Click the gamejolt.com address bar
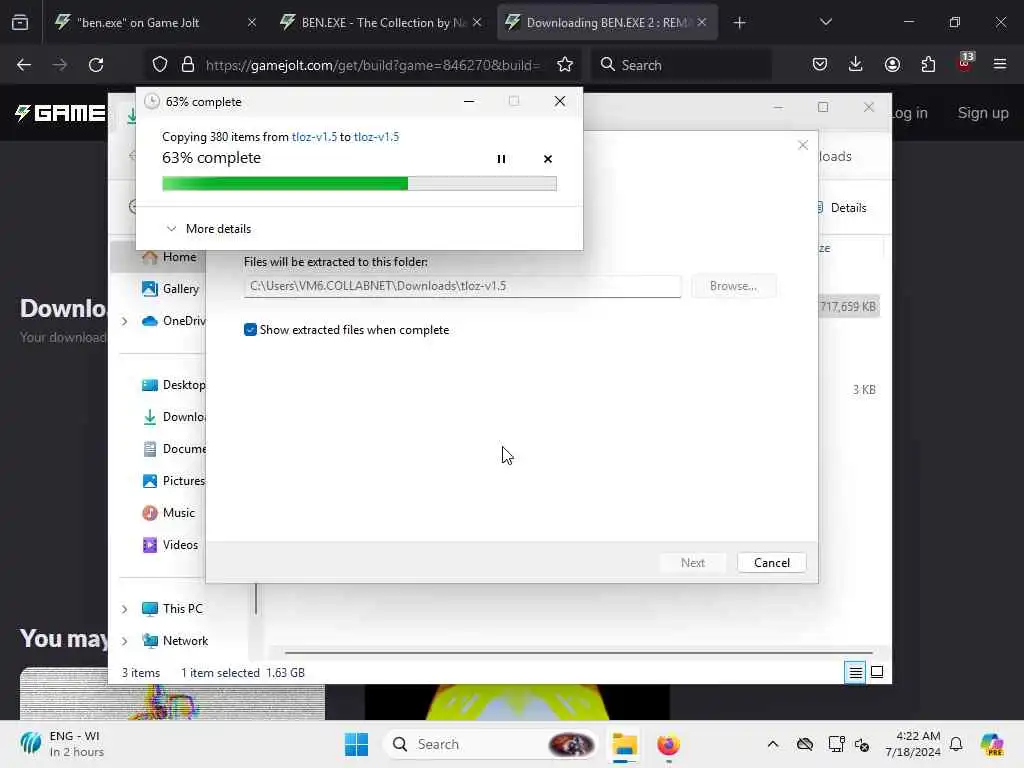1024x768 pixels. click(372, 65)
